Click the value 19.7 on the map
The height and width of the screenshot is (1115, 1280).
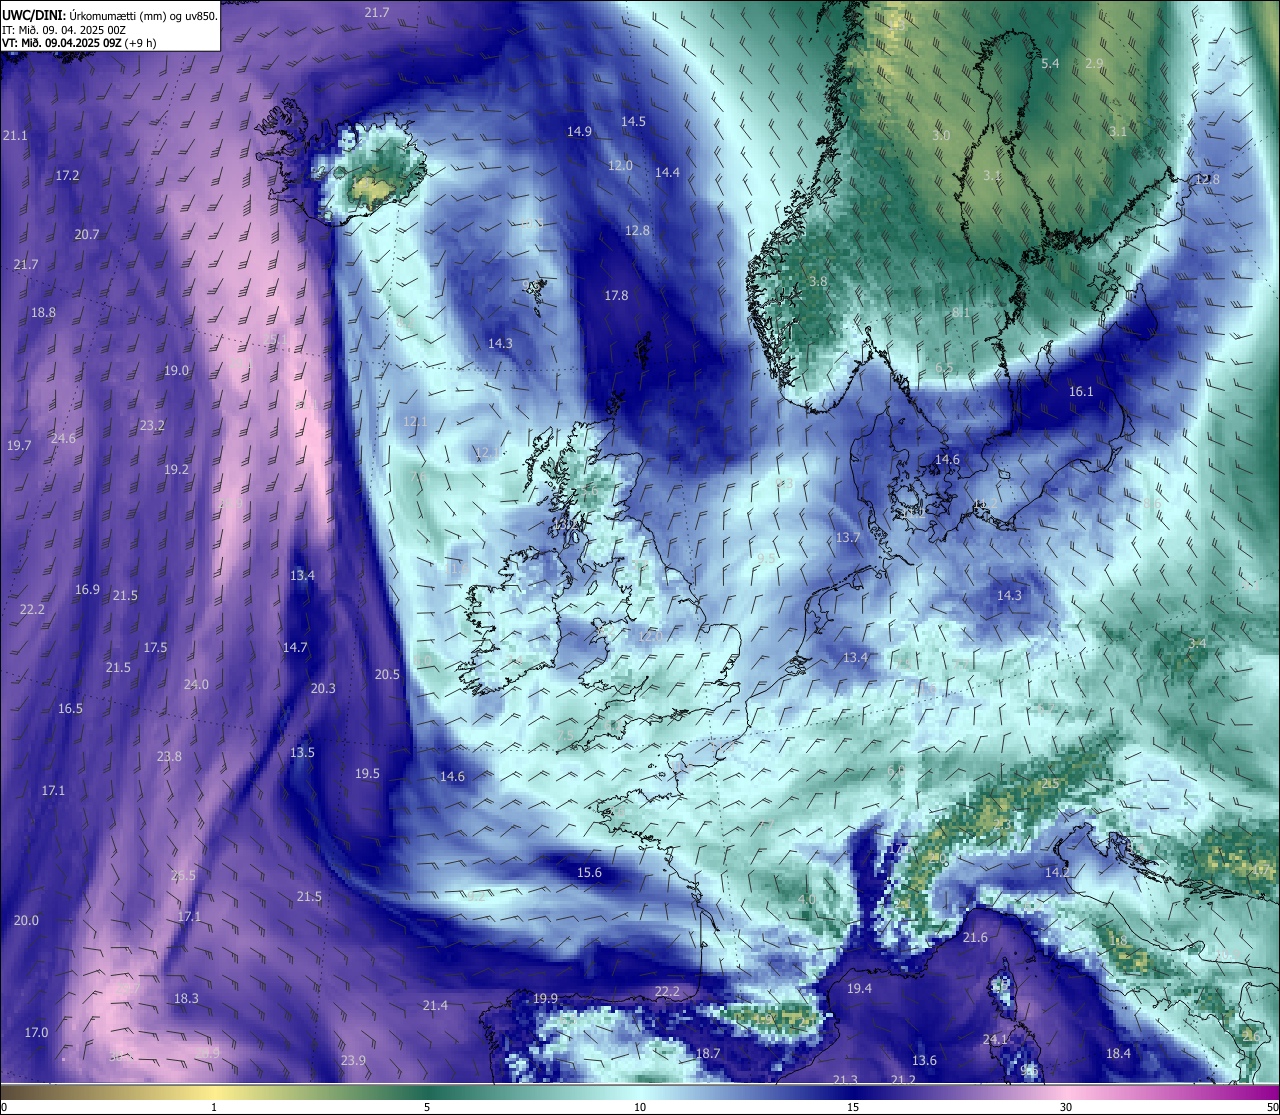19,445
